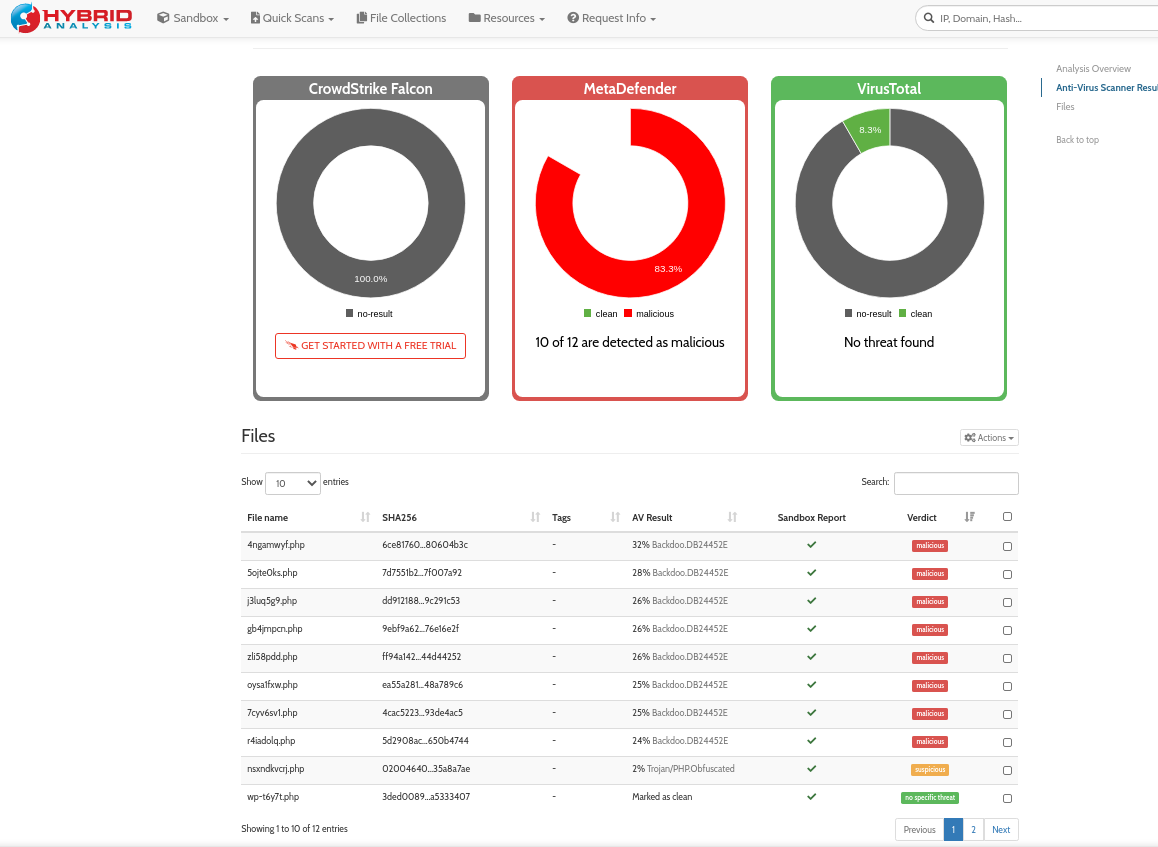Open the Show entries dropdown

tap(292, 483)
